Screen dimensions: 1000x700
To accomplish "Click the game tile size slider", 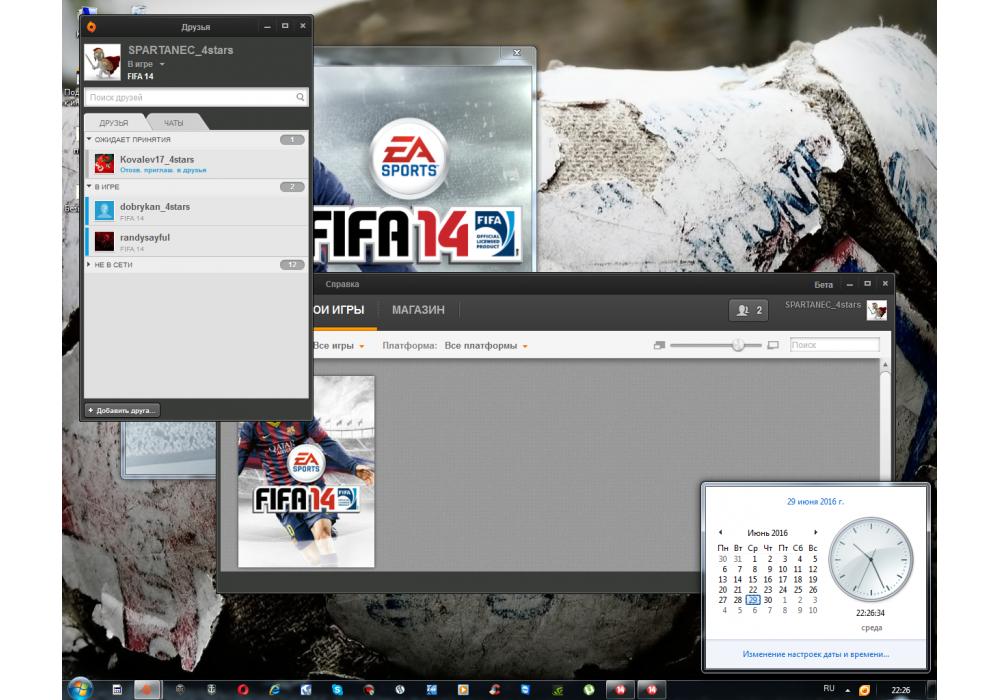I will (x=738, y=345).
